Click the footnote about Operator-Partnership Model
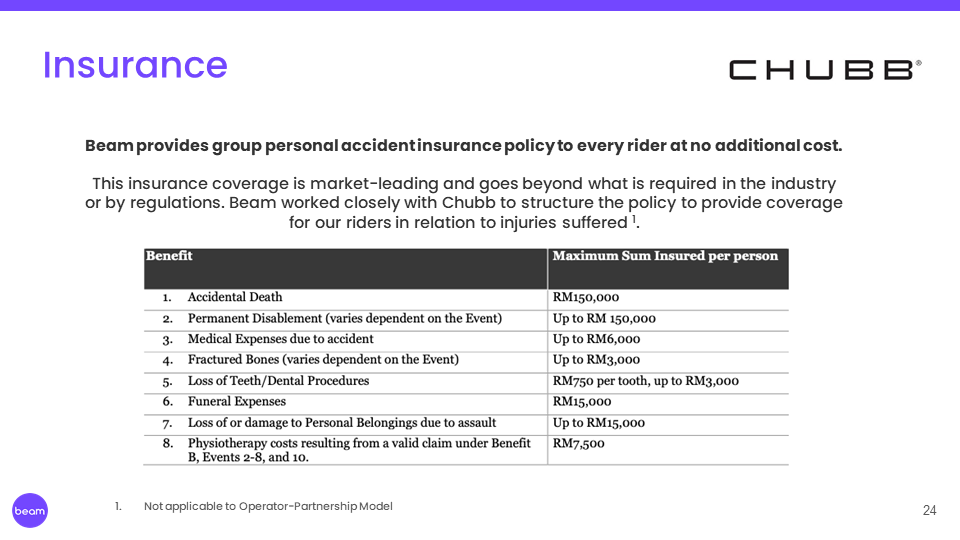 [267, 506]
